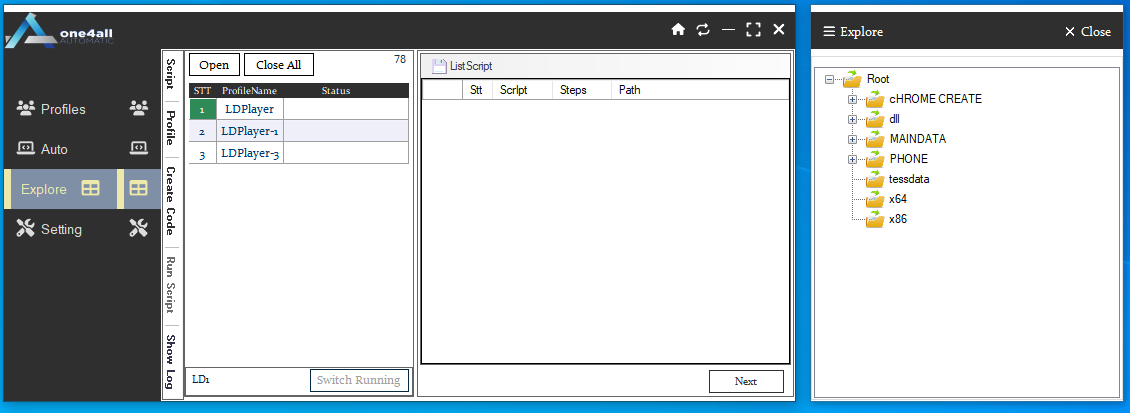1130x413 pixels.
Task: Click the monitor icon right of Auto
Action: 139,149
